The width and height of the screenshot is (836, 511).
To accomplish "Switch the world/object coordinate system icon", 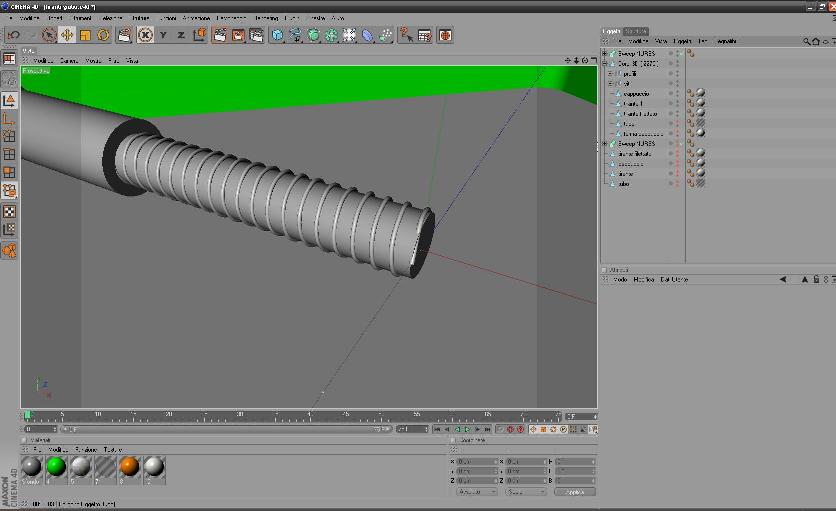I will tap(200, 35).
